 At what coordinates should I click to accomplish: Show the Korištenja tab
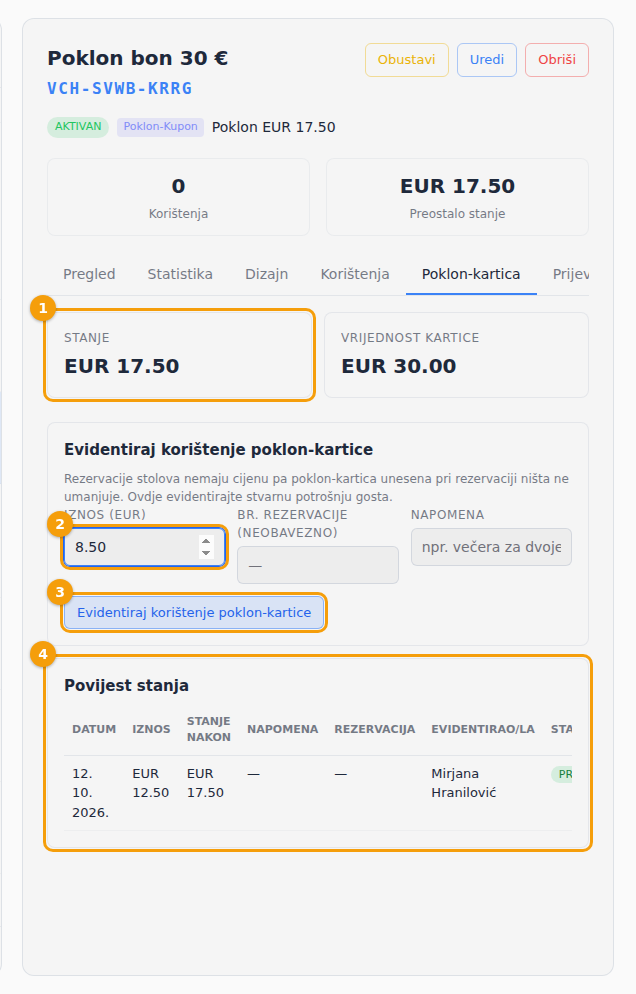355,274
